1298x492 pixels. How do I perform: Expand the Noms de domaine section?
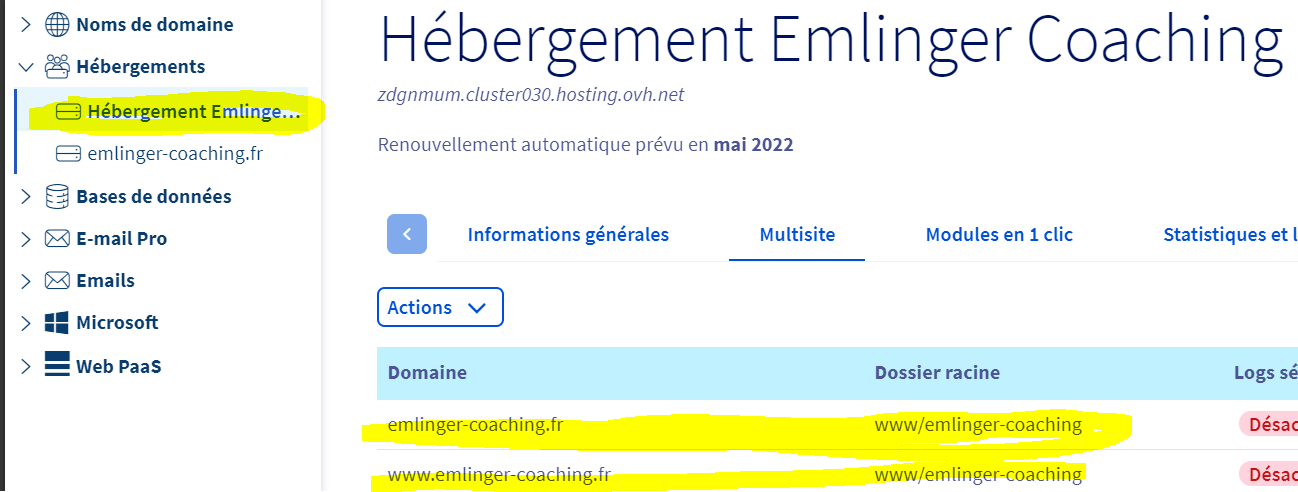[26, 25]
